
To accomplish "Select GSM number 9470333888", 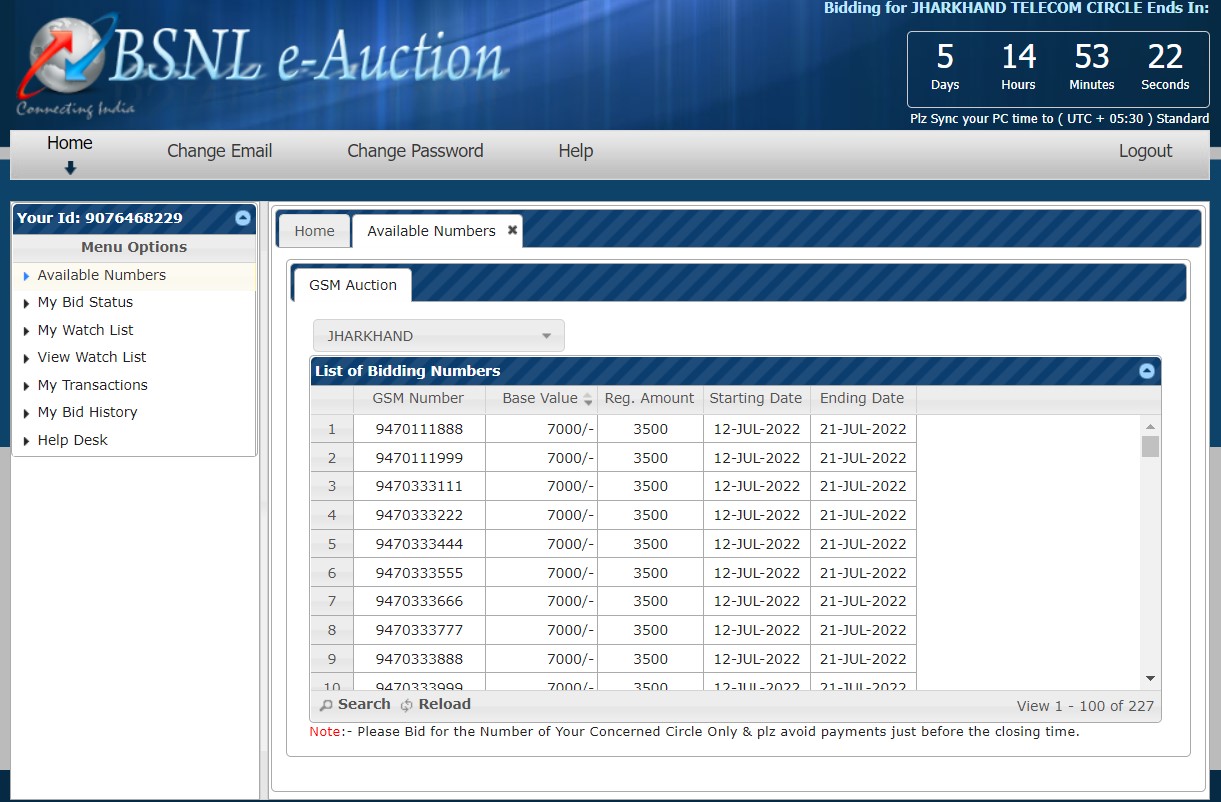I will coord(419,659).
